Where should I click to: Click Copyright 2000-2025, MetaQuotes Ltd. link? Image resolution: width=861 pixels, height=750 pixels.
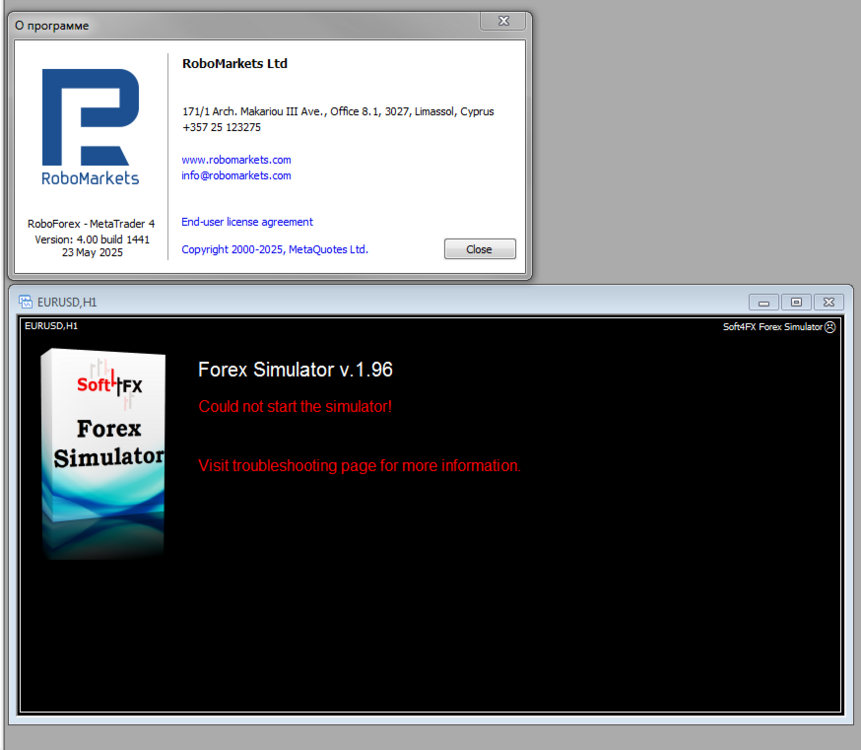coord(275,249)
